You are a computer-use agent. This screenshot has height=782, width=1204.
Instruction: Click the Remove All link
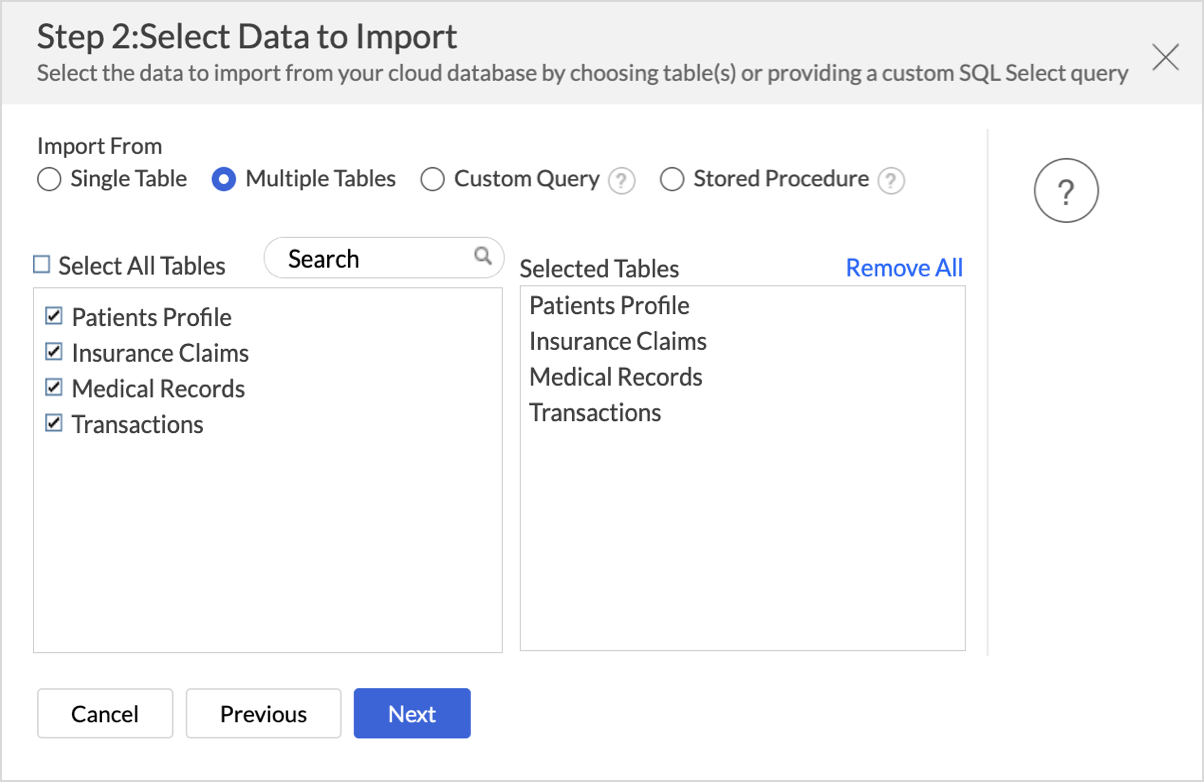904,268
